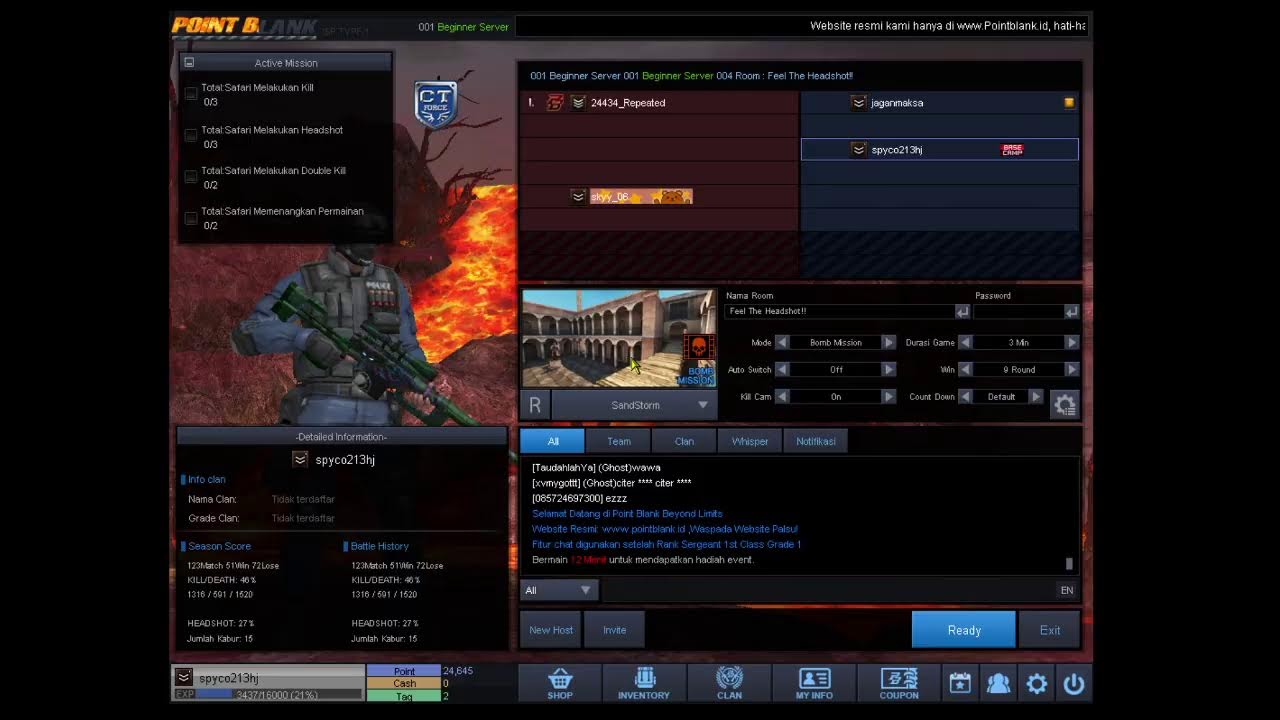Screen dimensions: 1280x720
Task: Click the Invite button
Action: pyautogui.click(x=615, y=630)
